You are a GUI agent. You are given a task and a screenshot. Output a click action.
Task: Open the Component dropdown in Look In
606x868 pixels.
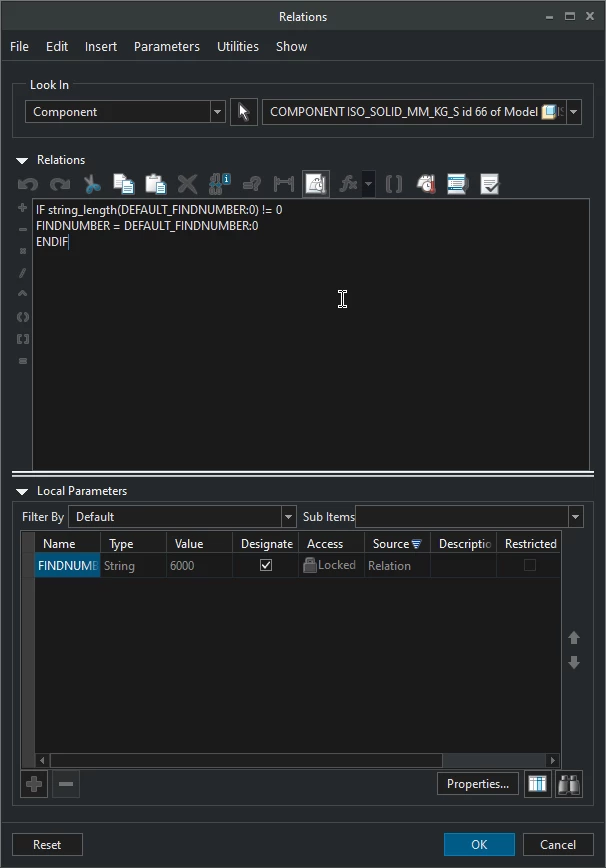point(217,112)
